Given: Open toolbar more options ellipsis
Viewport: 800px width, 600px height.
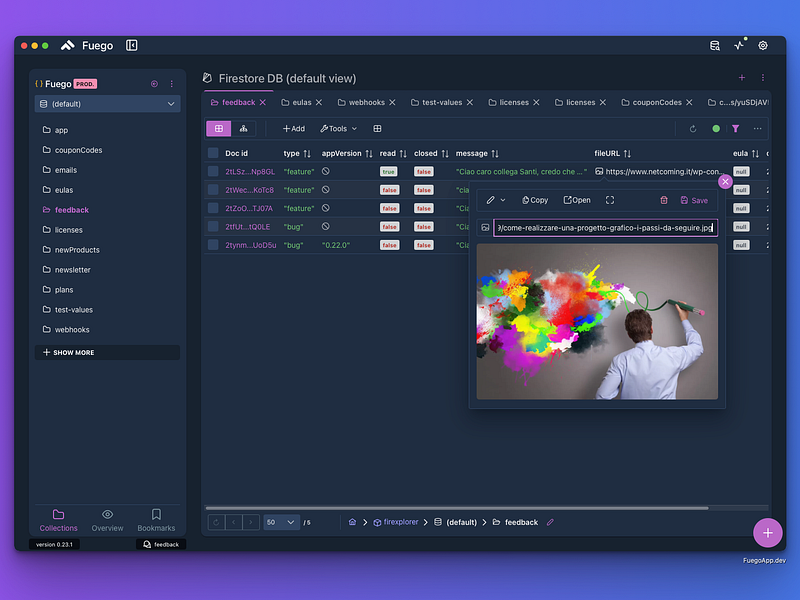Looking at the screenshot, I should [x=758, y=129].
